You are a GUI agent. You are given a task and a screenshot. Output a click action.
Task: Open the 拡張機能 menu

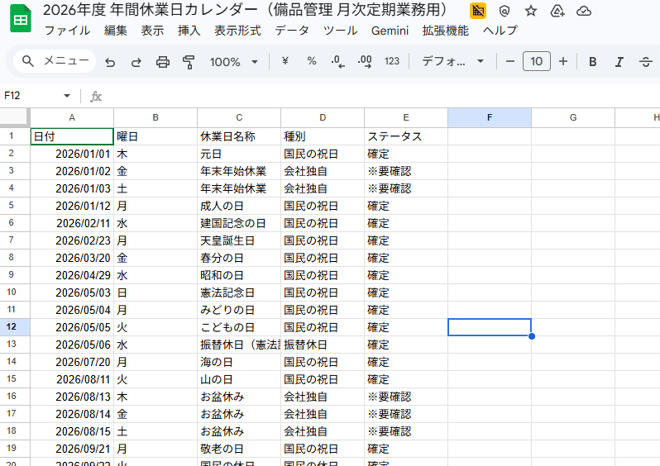pyautogui.click(x=445, y=31)
